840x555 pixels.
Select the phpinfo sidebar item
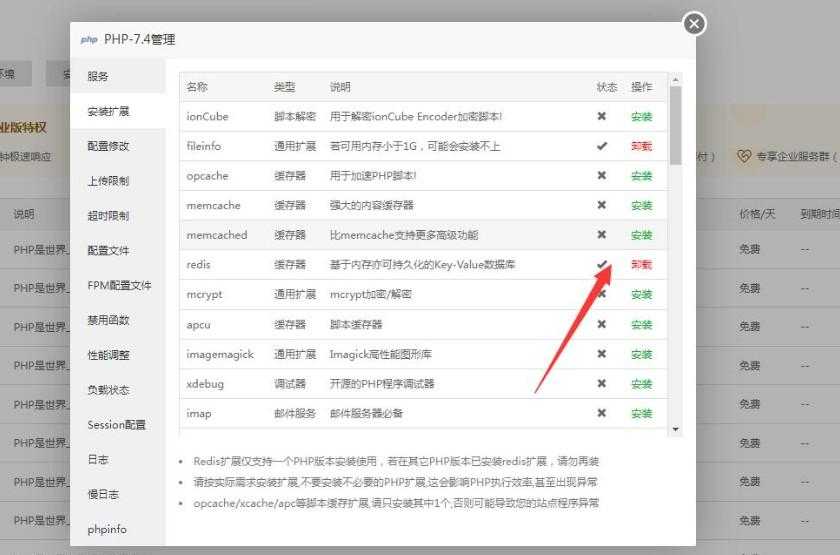point(107,529)
